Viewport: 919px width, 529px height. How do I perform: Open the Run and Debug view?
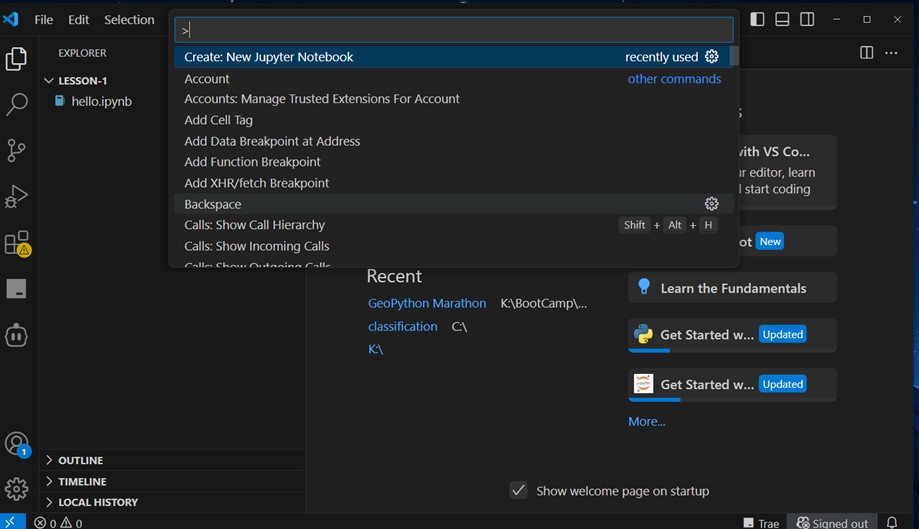coord(16,196)
